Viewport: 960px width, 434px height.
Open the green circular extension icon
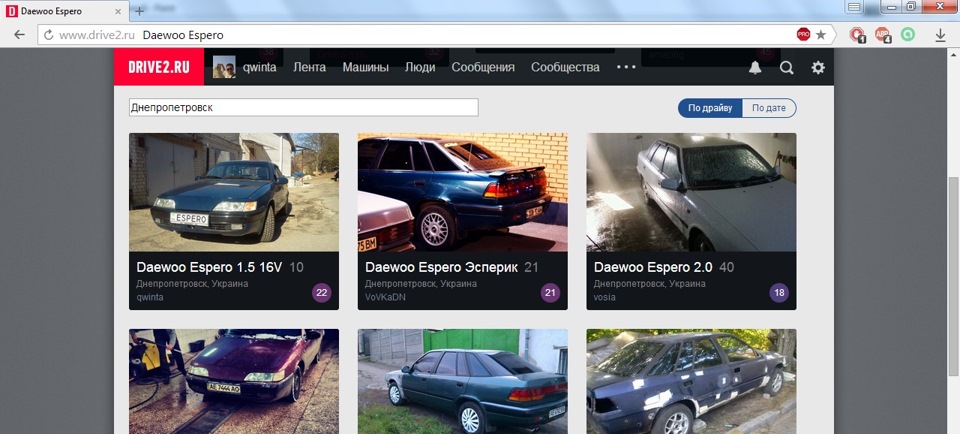coord(908,34)
